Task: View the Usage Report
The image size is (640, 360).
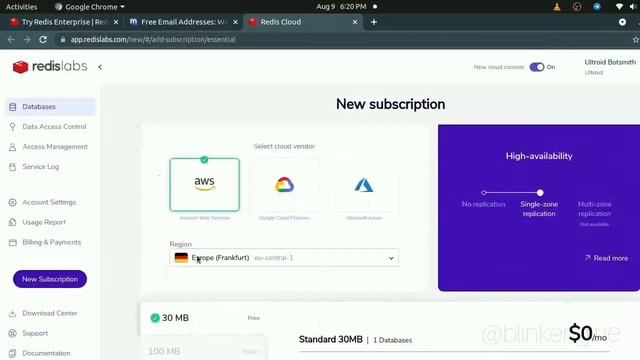Action: [44, 222]
